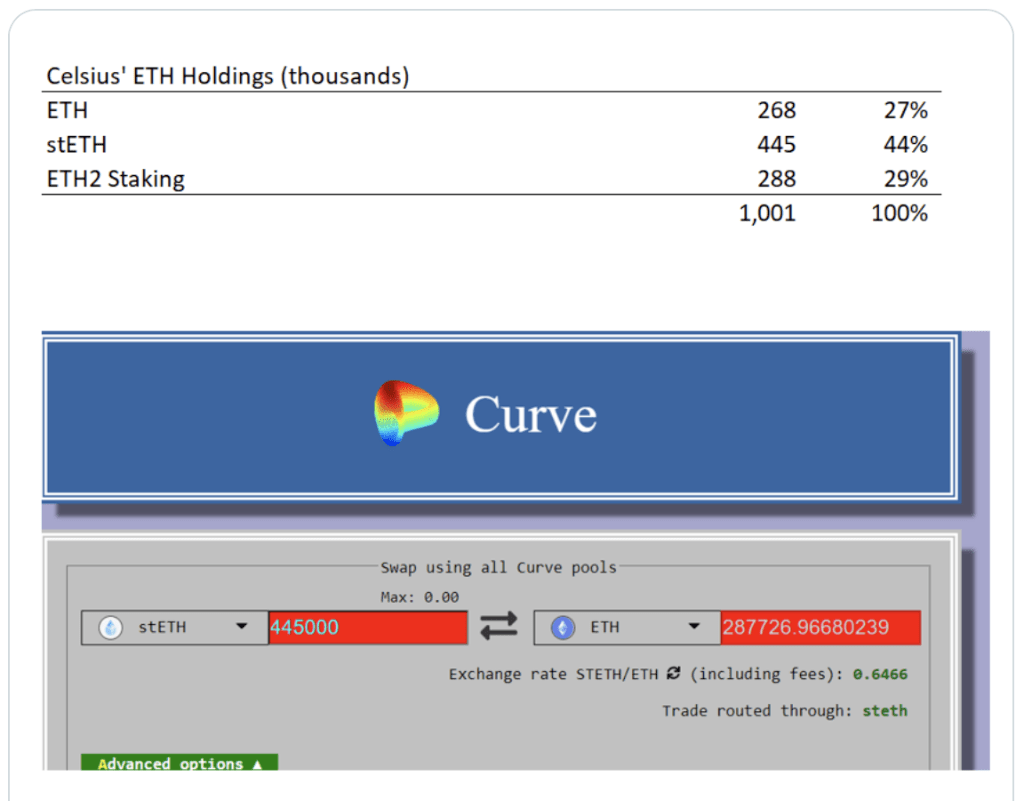Open the ETH token dropdown arrow
Image resolution: width=1024 pixels, height=801 pixels.
tap(694, 627)
